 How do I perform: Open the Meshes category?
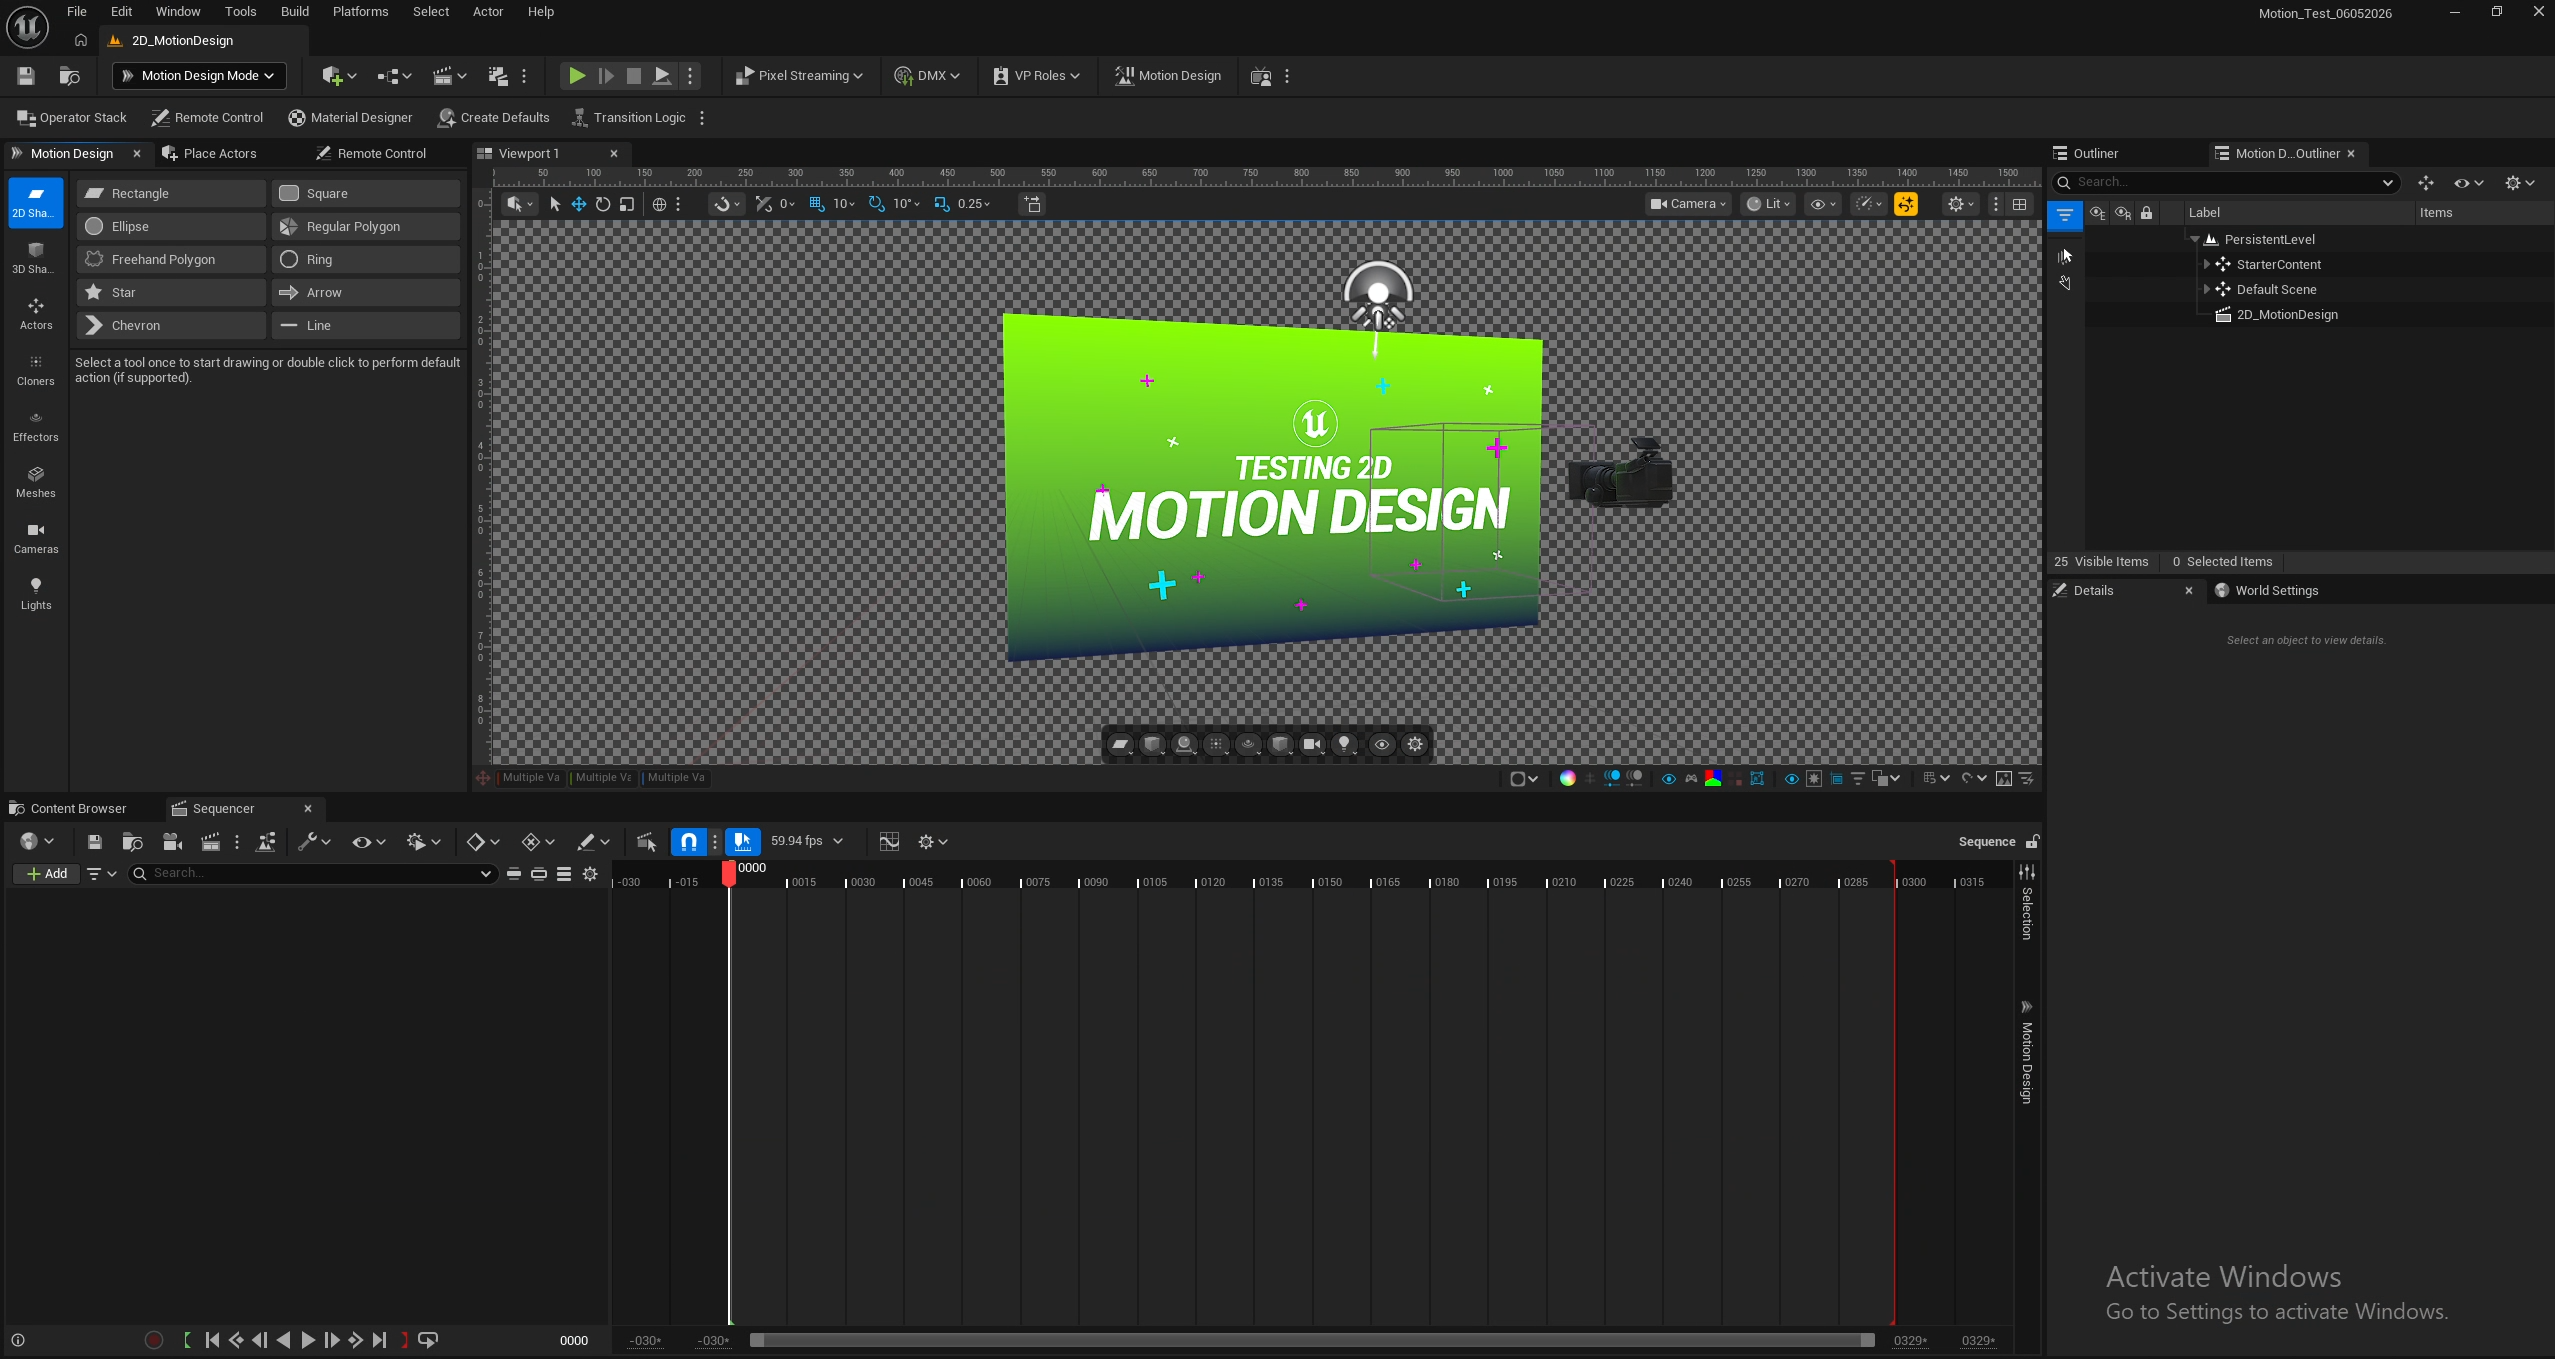[36, 482]
